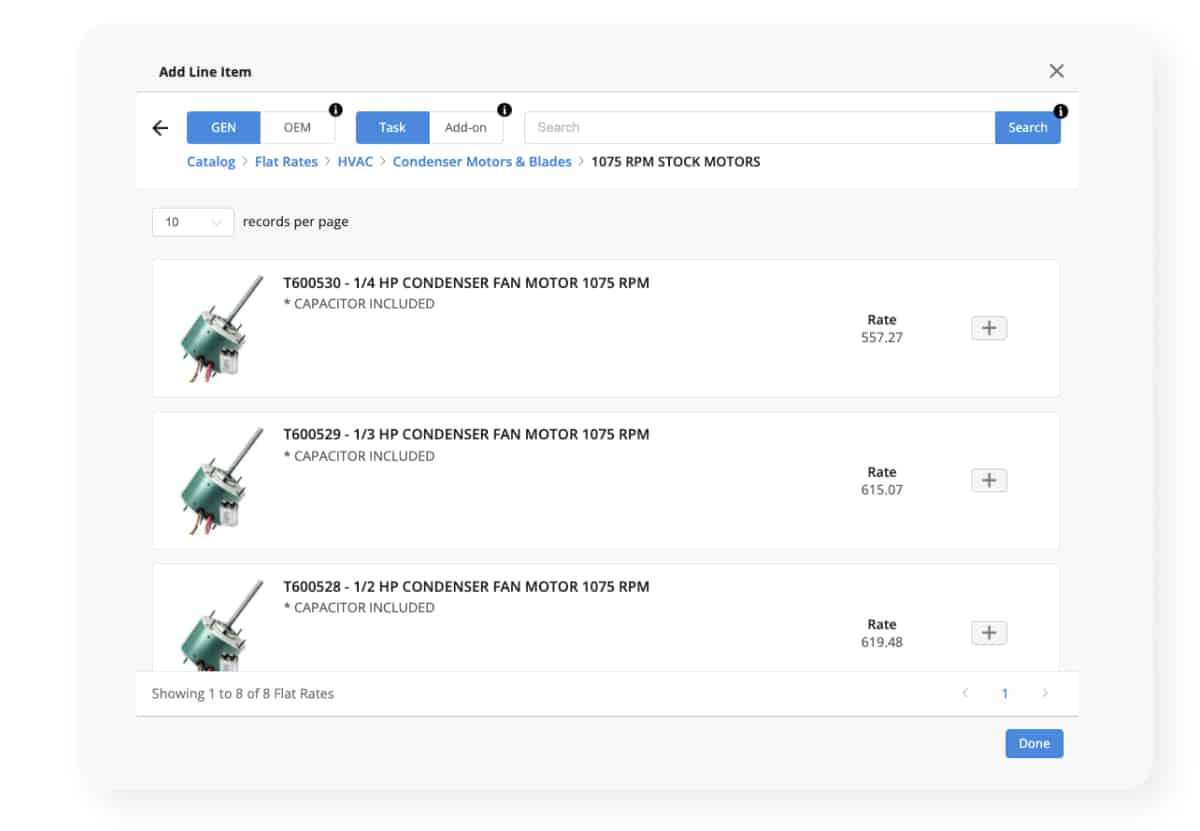Open the HVAC breadcrumb link
This screenshot has width=1200, height=831.
coord(353,161)
